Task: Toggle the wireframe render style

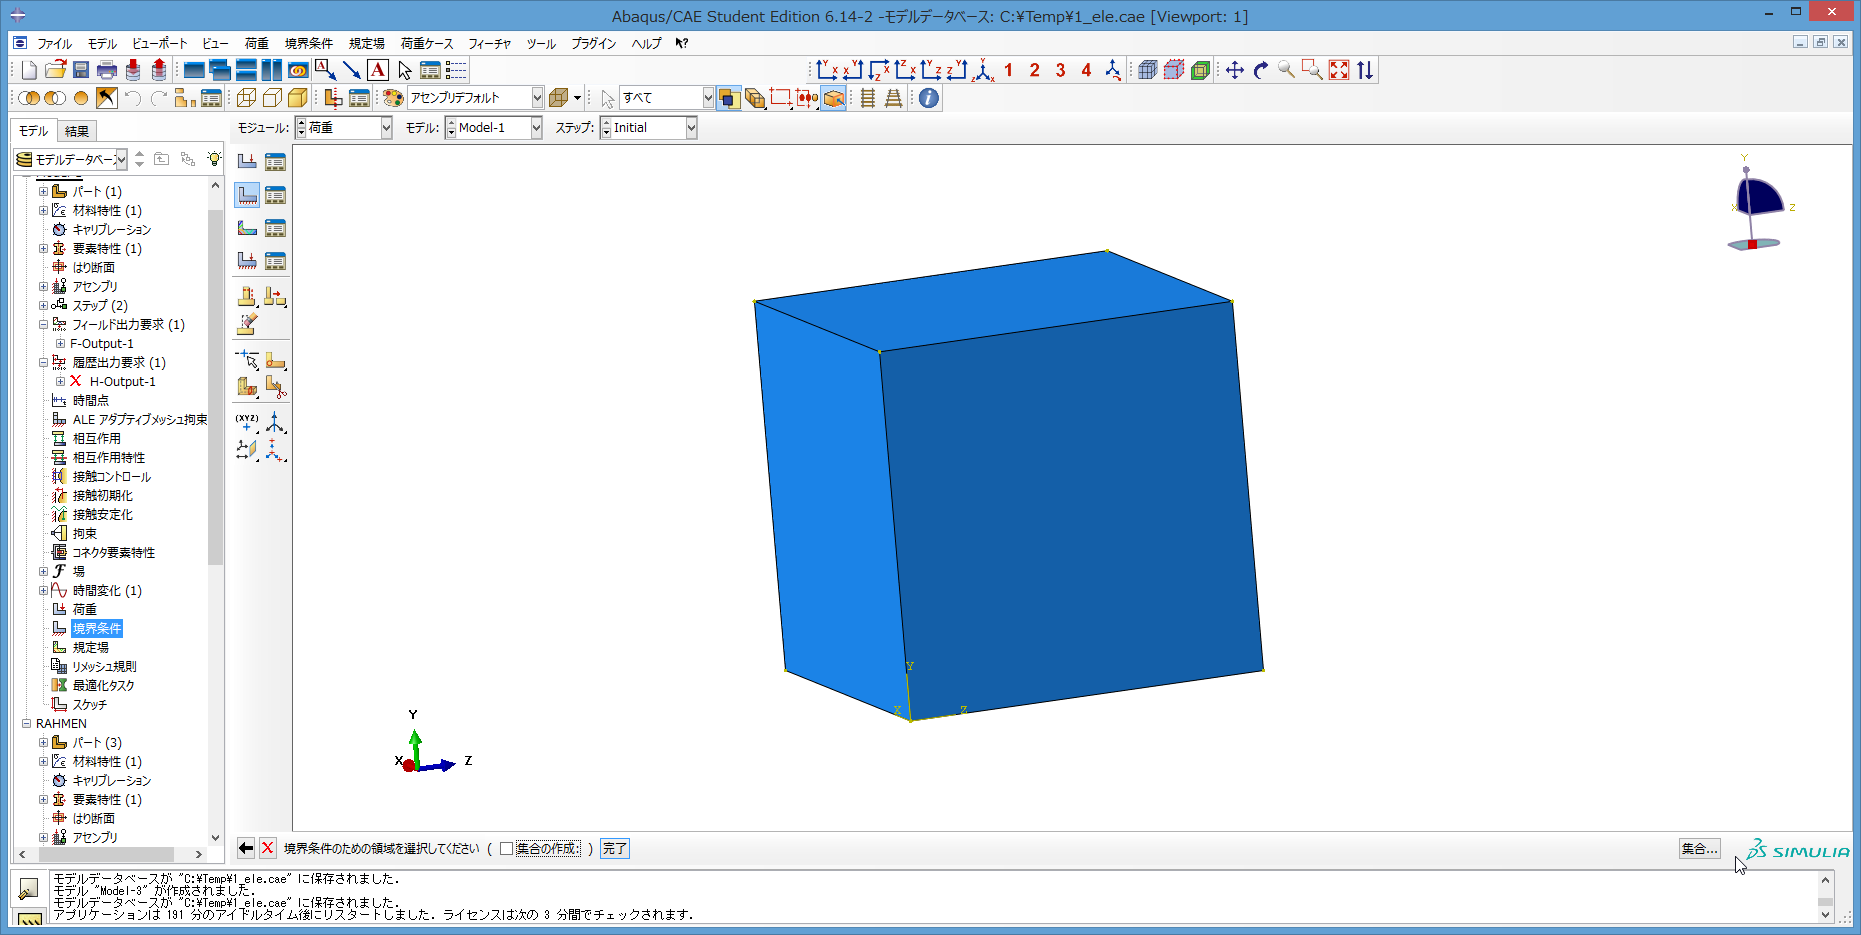Action: click(246, 98)
